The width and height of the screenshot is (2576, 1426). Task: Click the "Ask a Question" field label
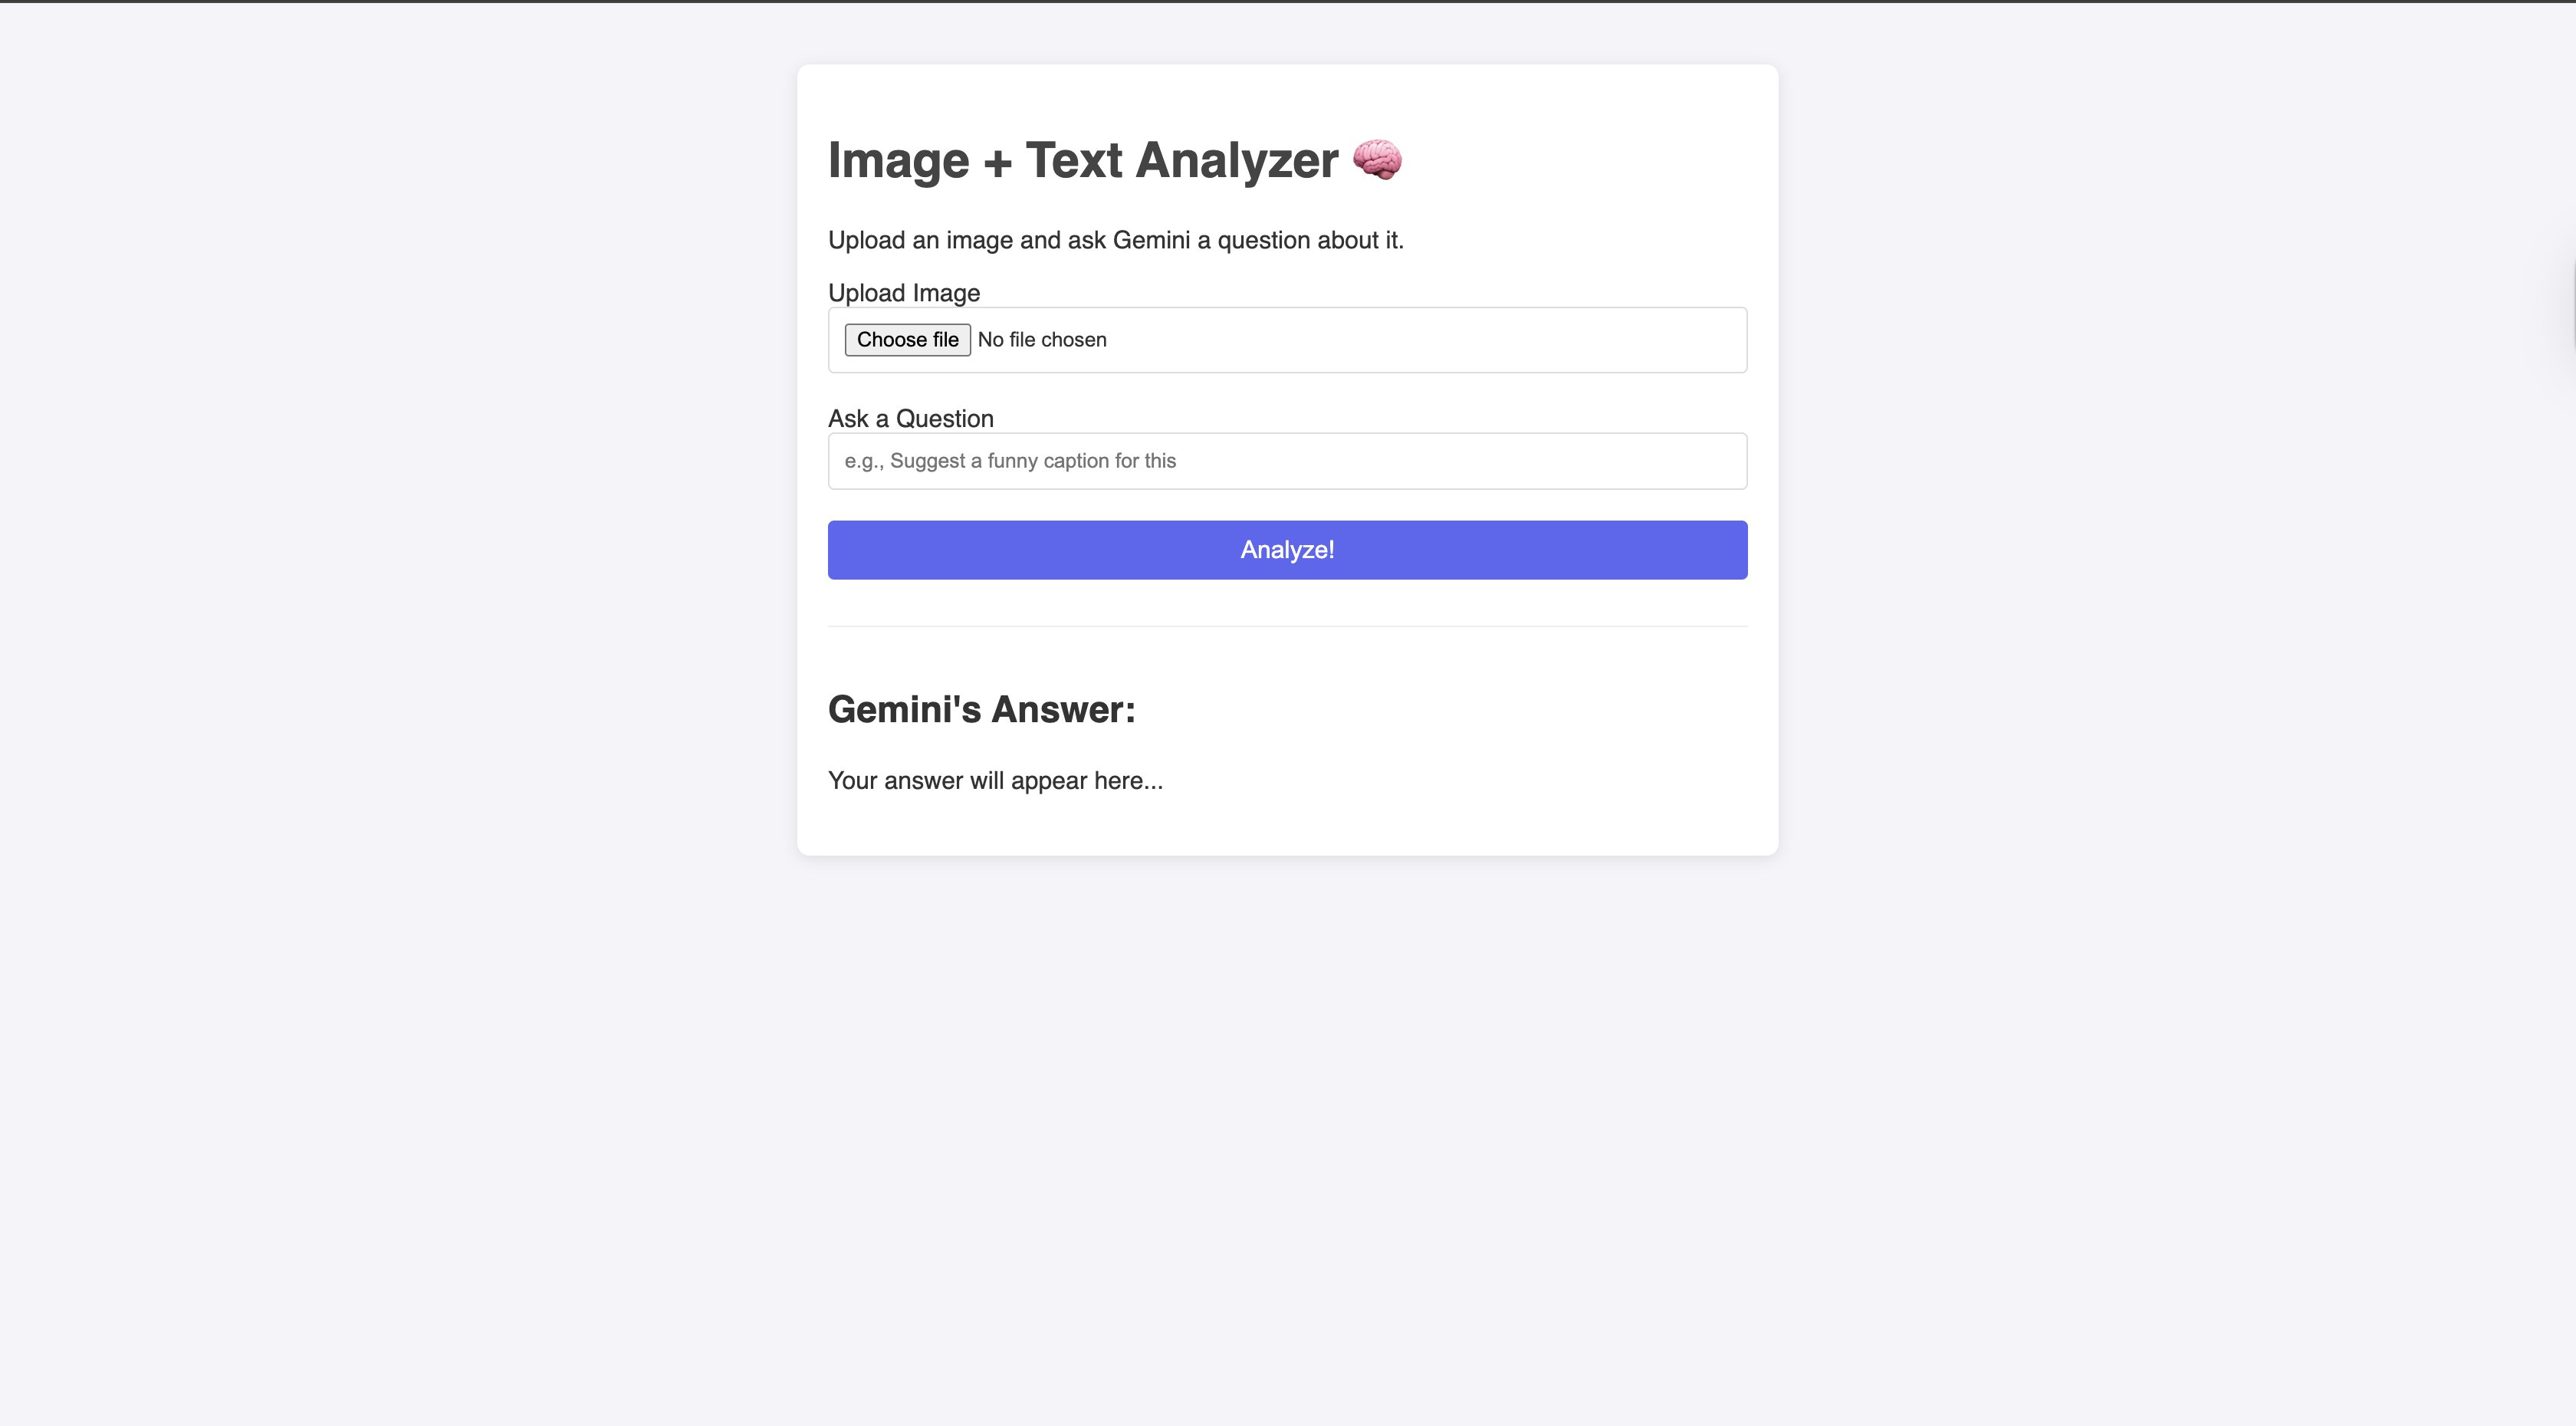pos(910,419)
